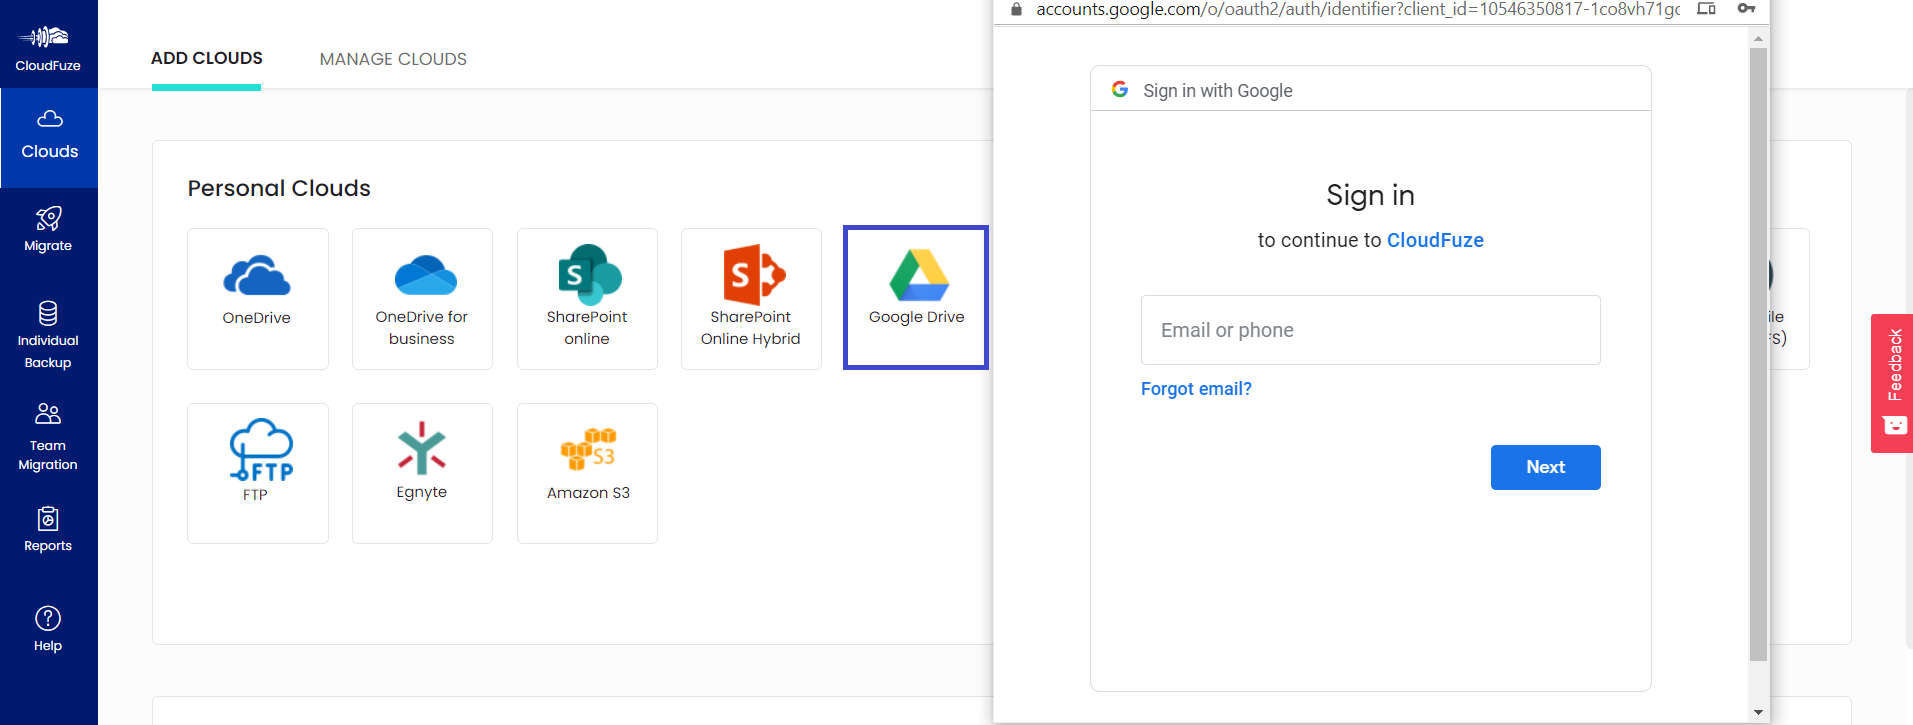Switch to the ADD CLOUDS tab
This screenshot has height=725, width=1913.
[x=207, y=59]
